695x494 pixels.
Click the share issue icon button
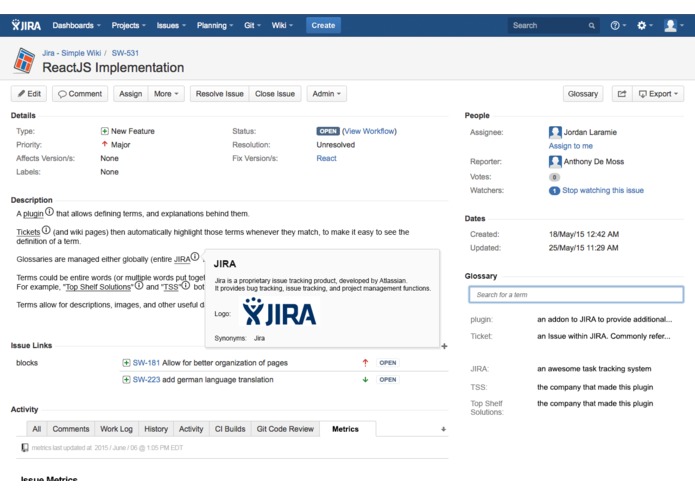pos(622,93)
